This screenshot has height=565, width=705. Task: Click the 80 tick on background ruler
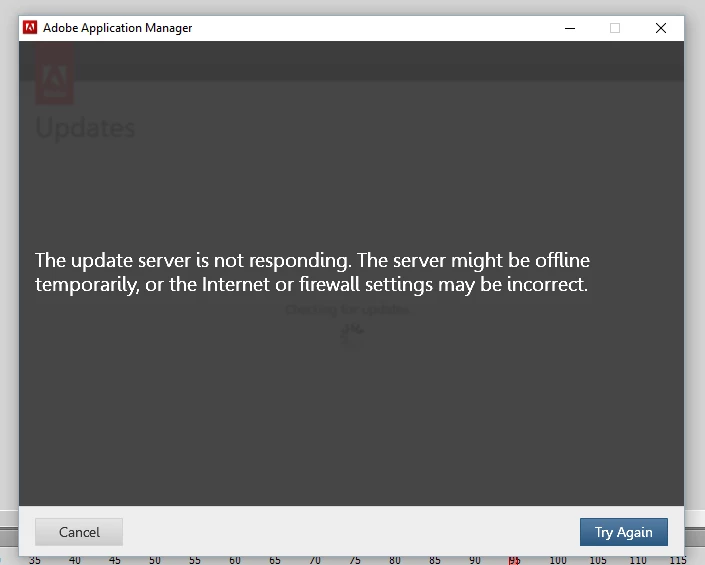pyautogui.click(x=395, y=560)
